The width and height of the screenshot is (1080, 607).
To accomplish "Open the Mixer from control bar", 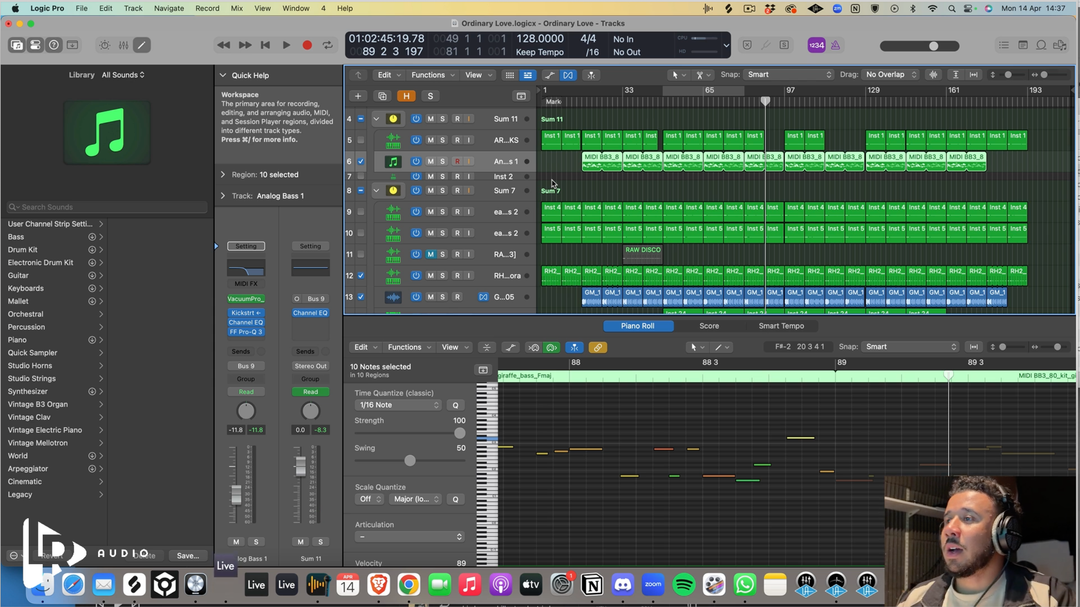I will 123,45.
